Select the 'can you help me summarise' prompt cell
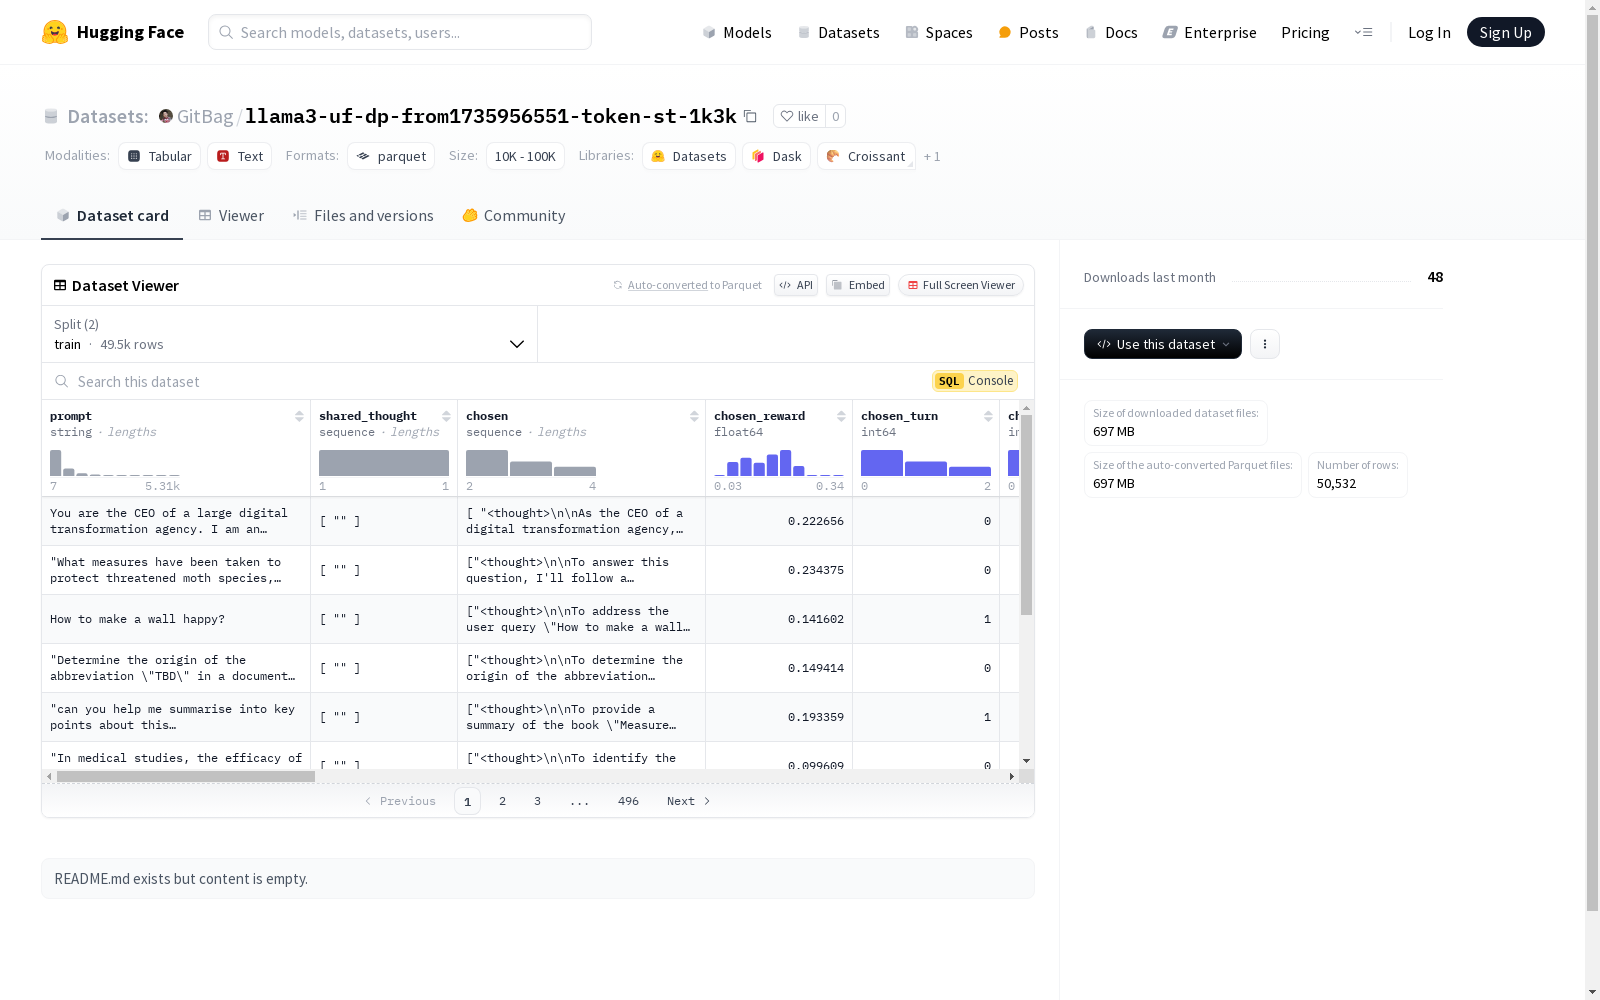Screen dimensions: 1600x1000 pyautogui.click(x=176, y=717)
